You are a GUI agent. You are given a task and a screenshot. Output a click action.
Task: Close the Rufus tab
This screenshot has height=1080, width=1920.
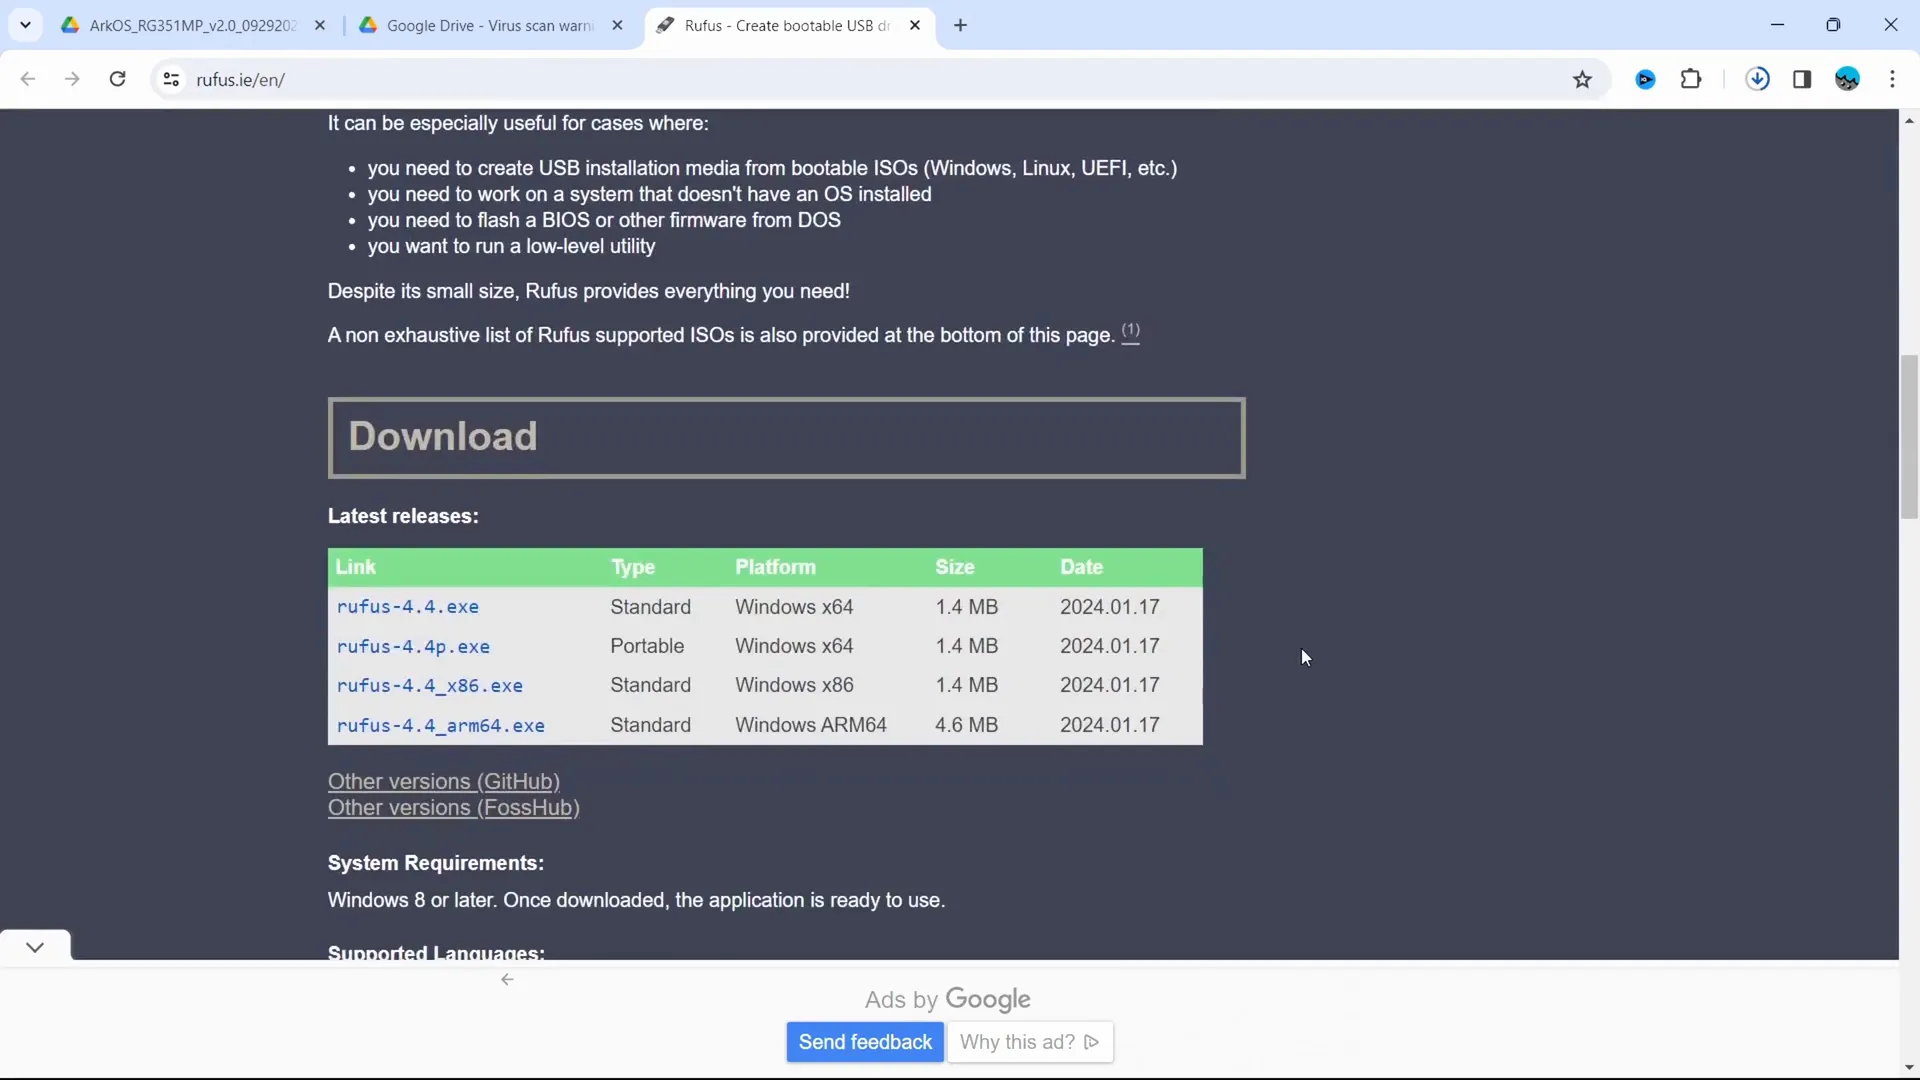915,25
